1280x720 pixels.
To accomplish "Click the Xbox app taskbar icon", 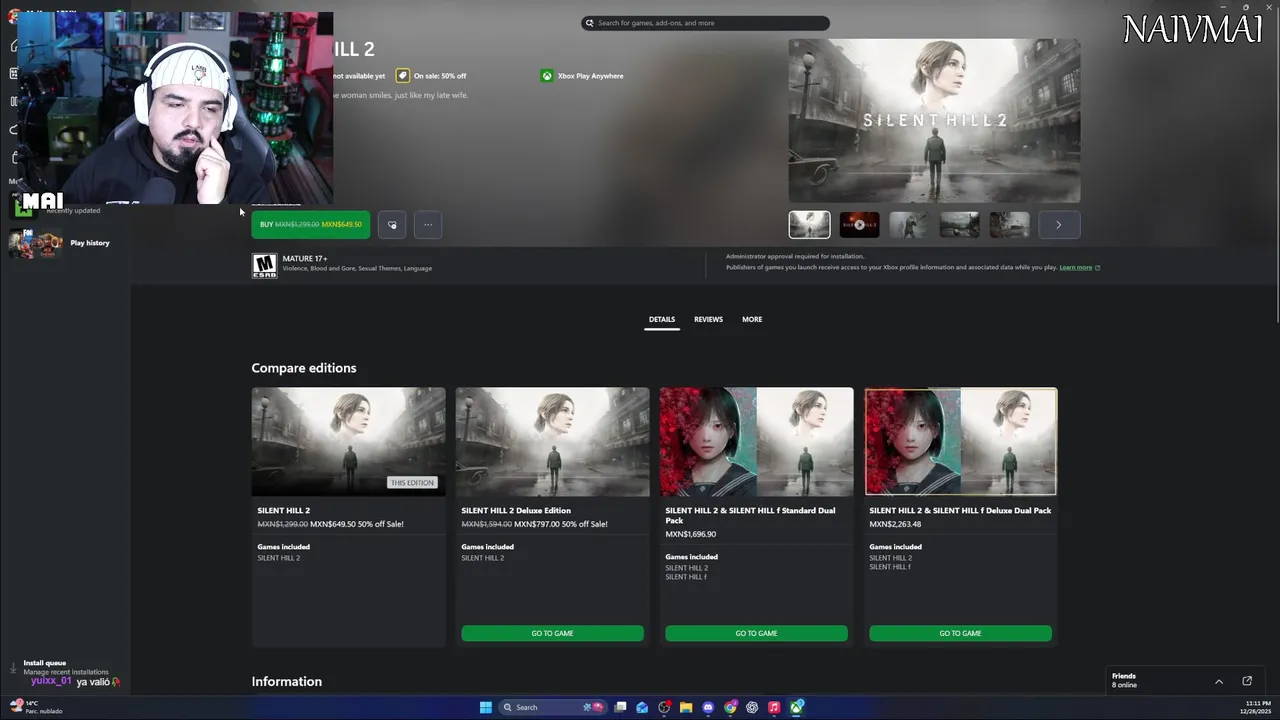I will pos(797,707).
